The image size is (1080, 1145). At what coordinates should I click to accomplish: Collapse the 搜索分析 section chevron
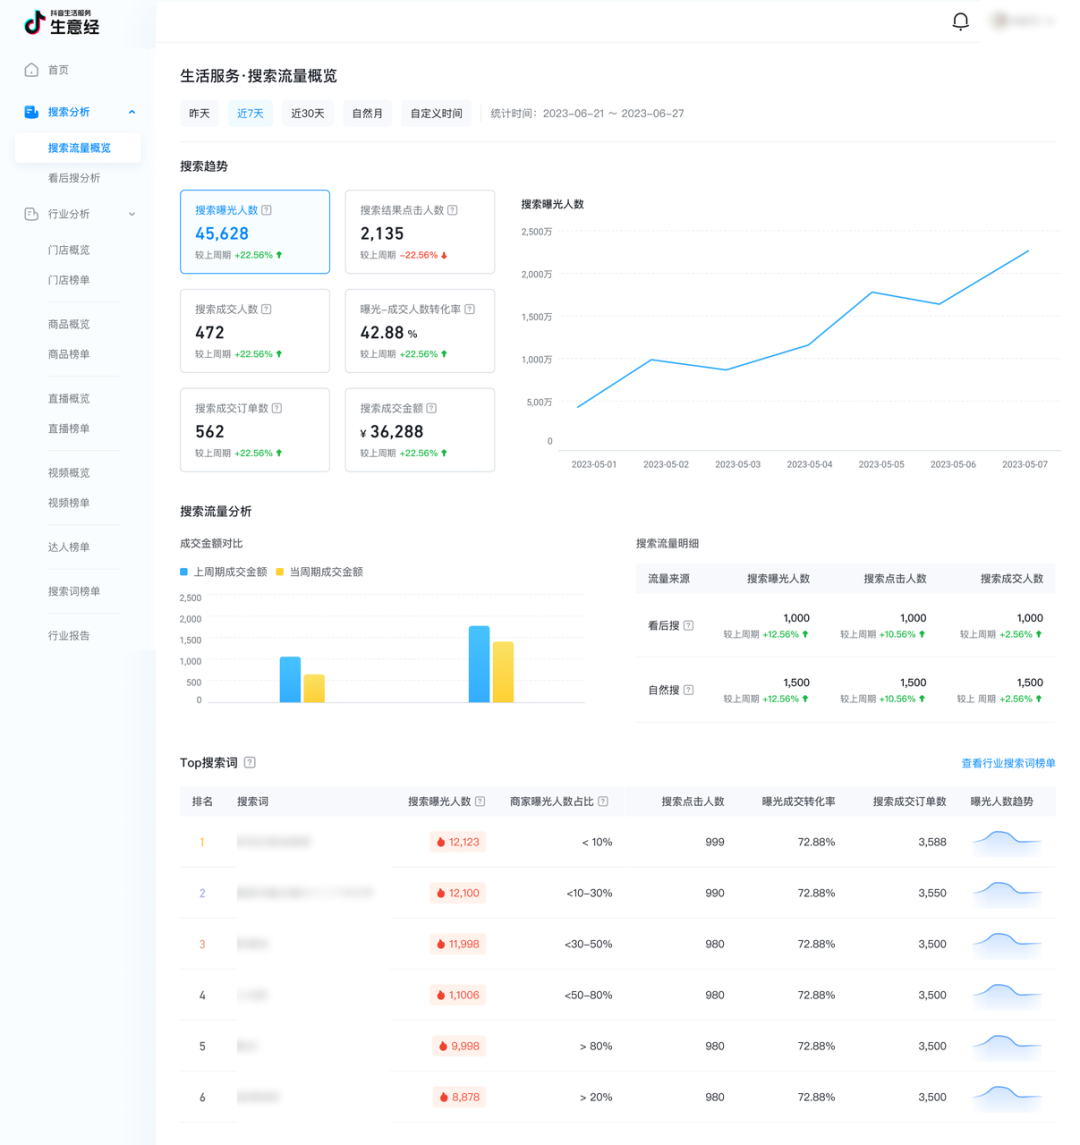click(x=131, y=112)
